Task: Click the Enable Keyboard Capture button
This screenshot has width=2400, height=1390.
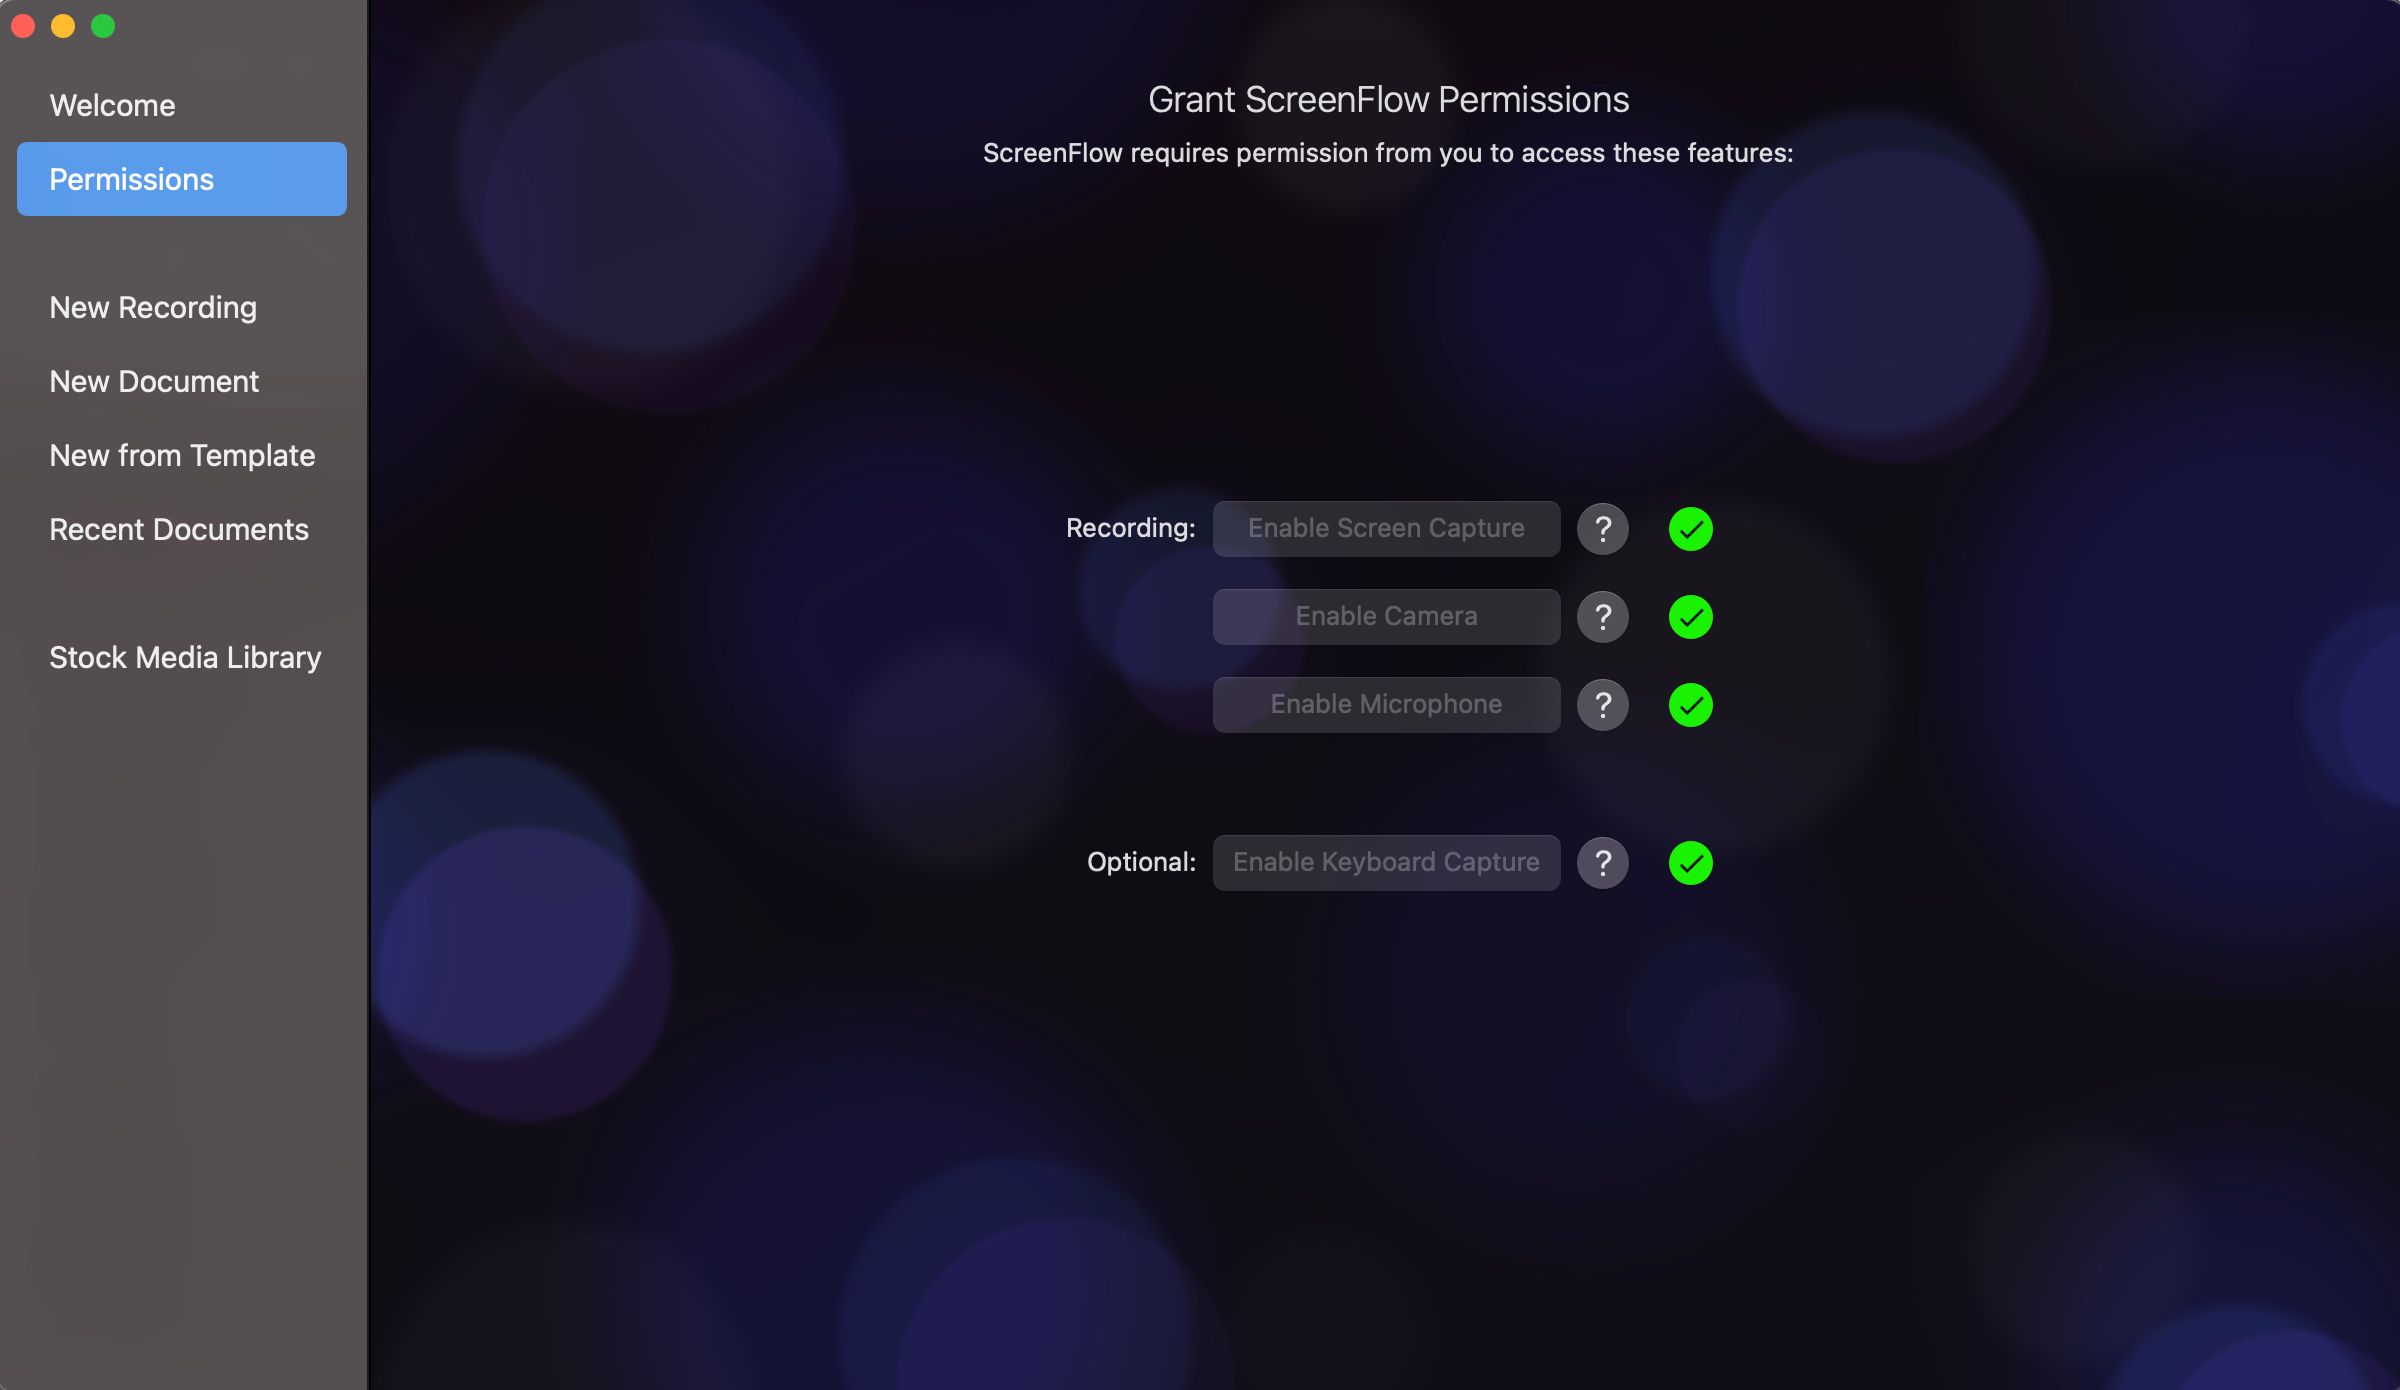Action: coord(1386,862)
